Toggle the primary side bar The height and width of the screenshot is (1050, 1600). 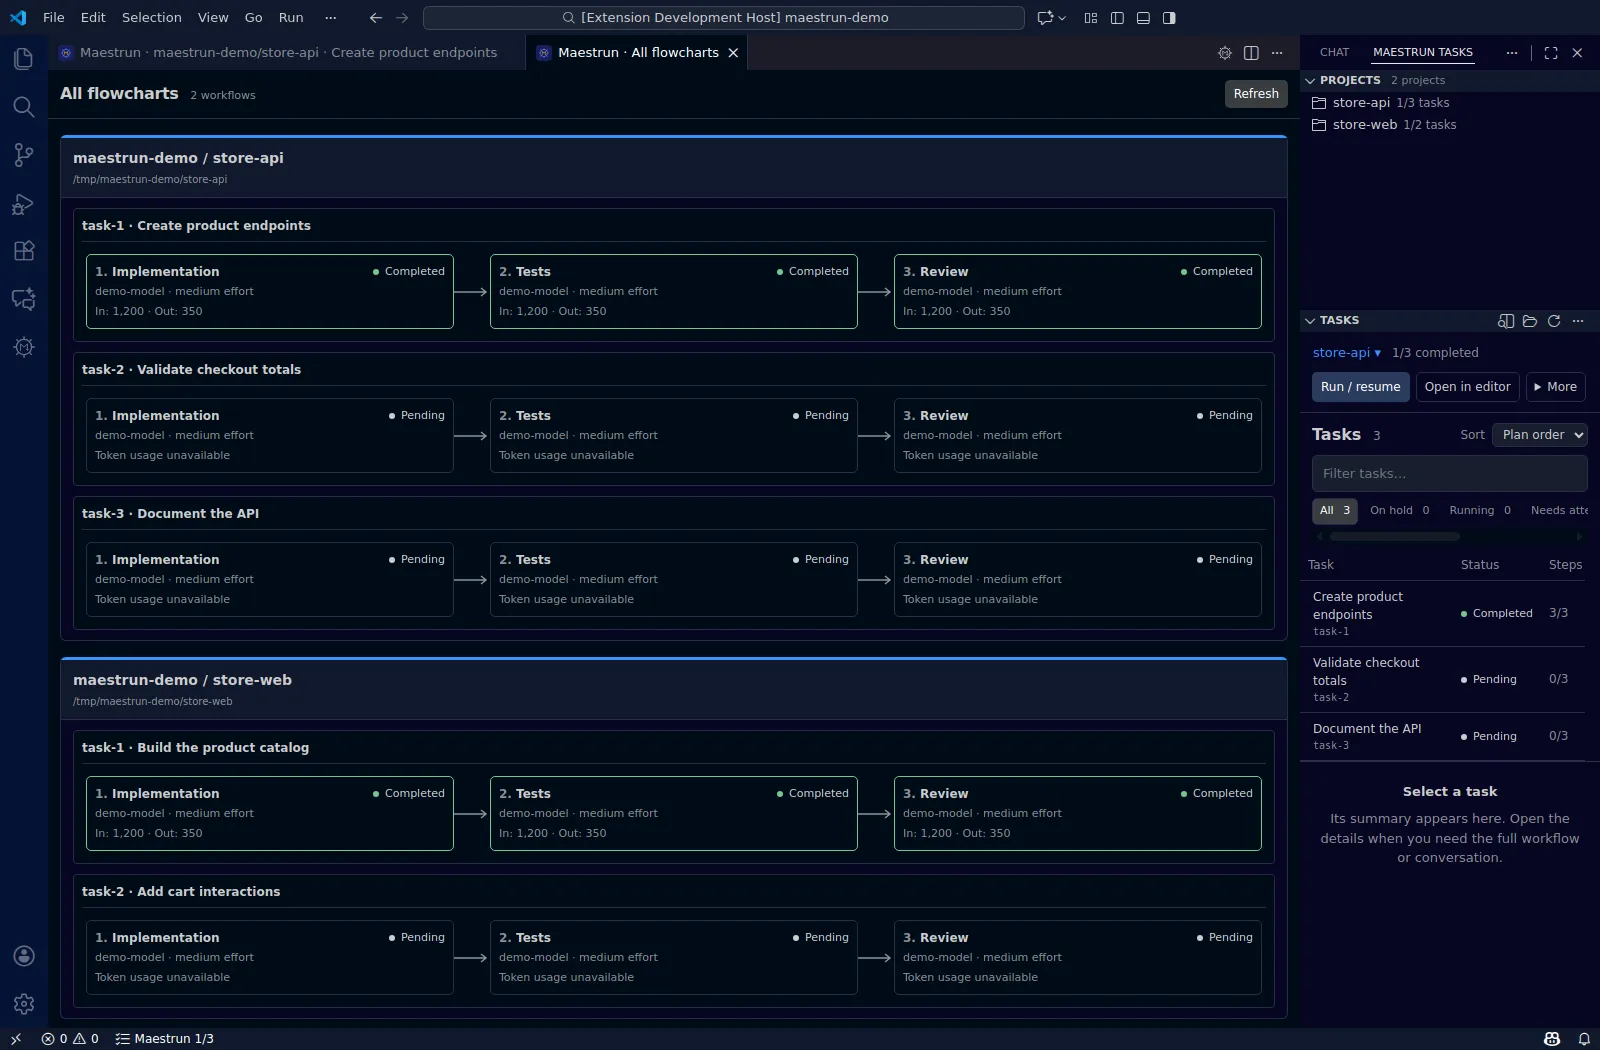click(1117, 18)
